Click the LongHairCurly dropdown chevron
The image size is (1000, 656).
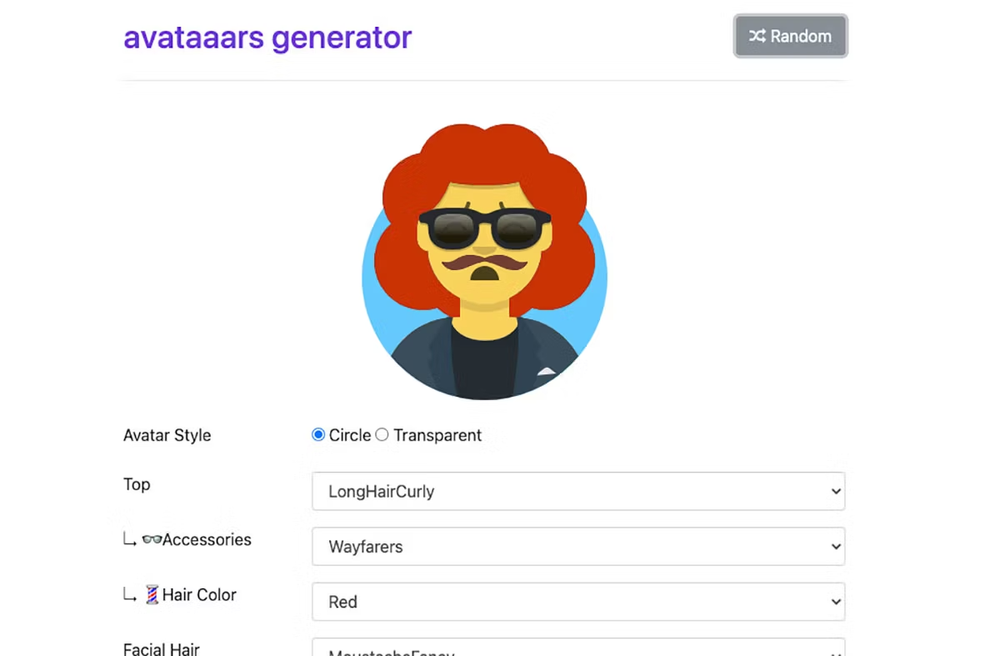[833, 491]
